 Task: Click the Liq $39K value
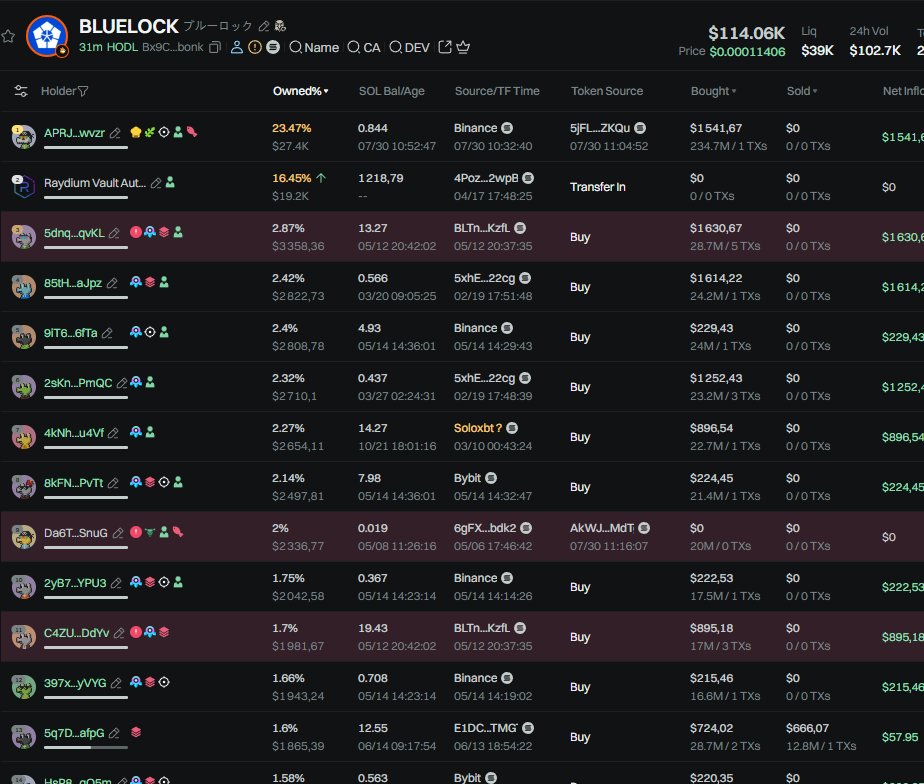tap(817, 51)
